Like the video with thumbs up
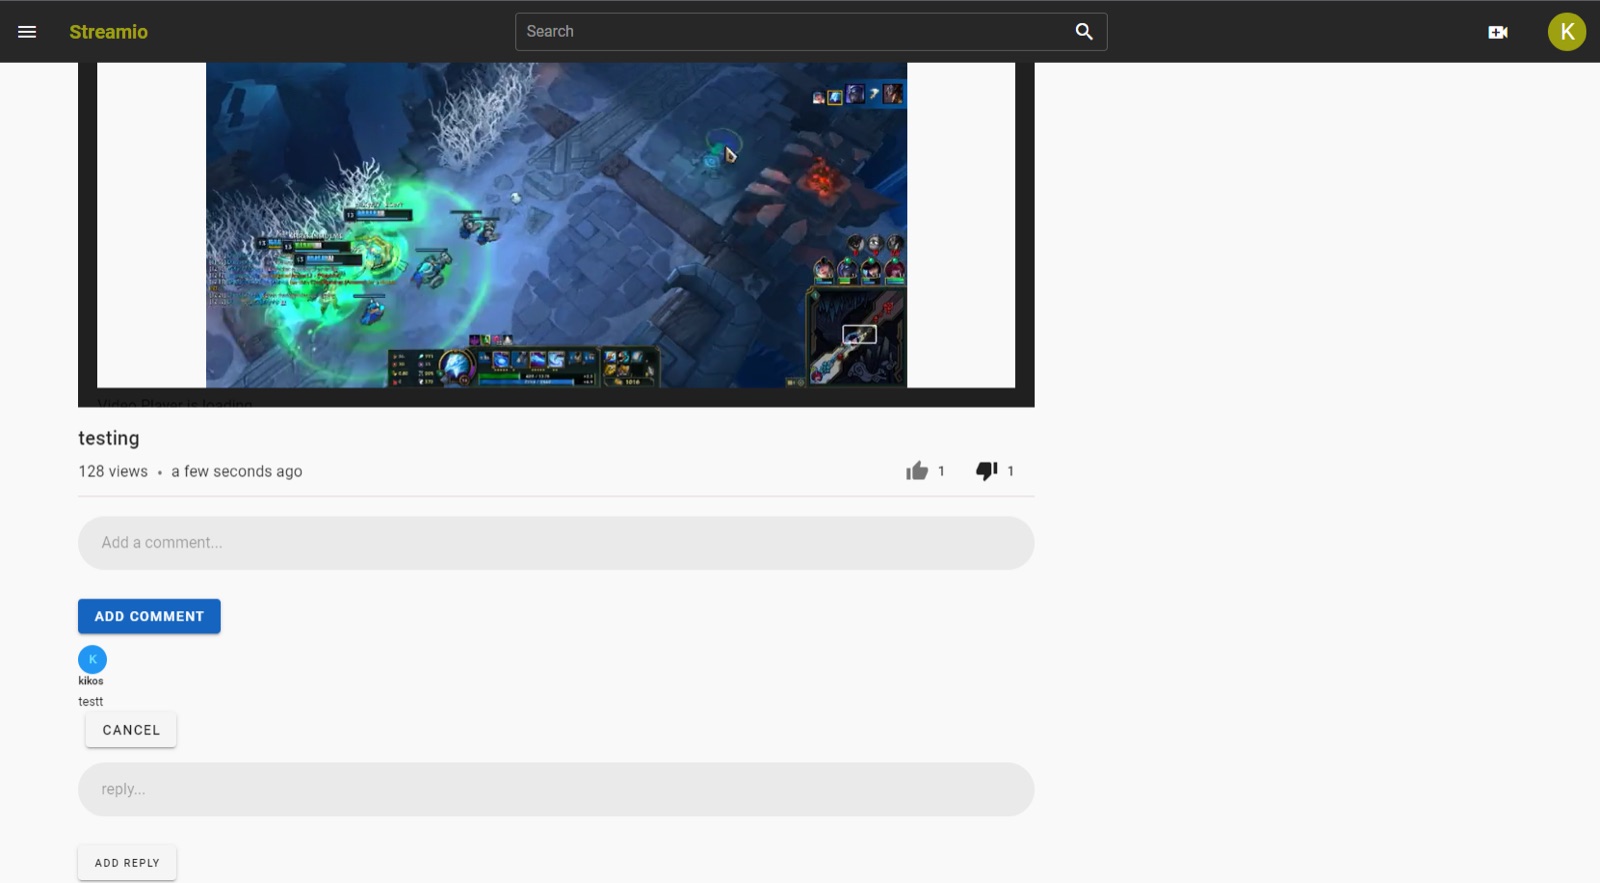 [917, 471]
